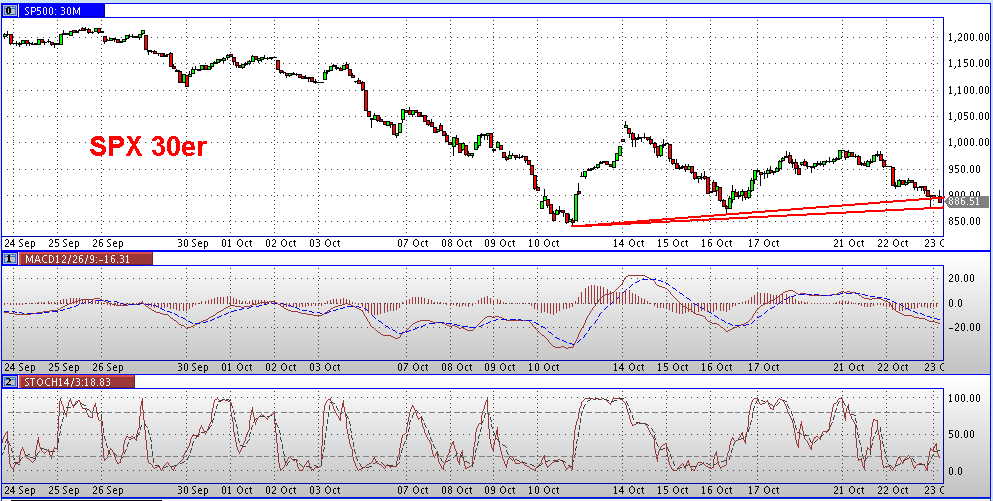Click the panel 1 icon beside the MACD title
This screenshot has width=993, height=501.
(9, 258)
